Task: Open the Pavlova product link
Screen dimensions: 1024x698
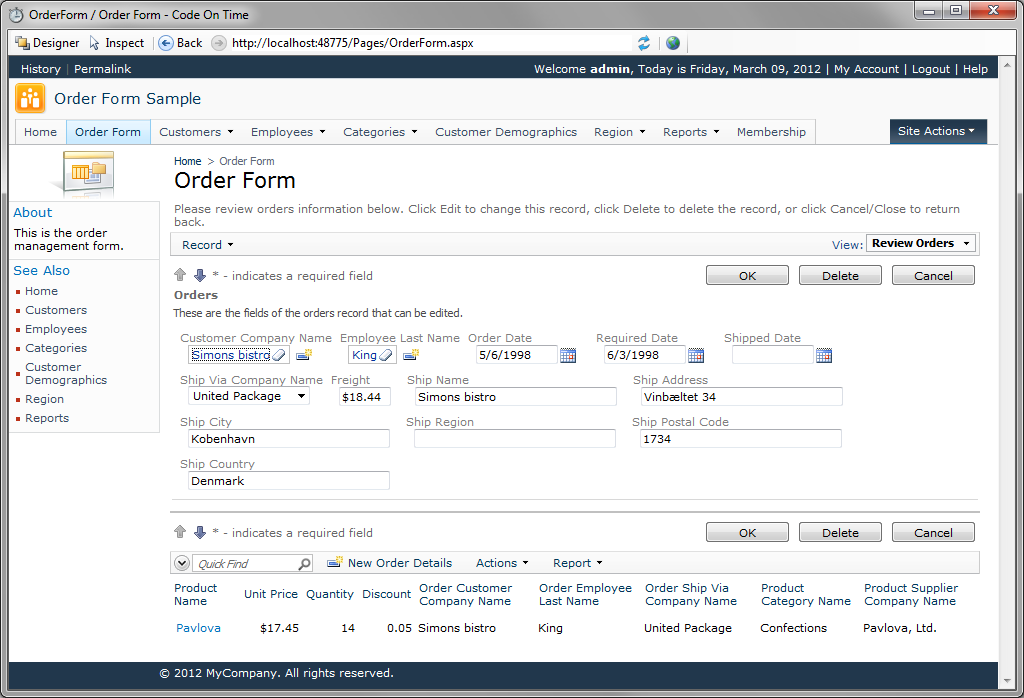Action: coord(198,628)
